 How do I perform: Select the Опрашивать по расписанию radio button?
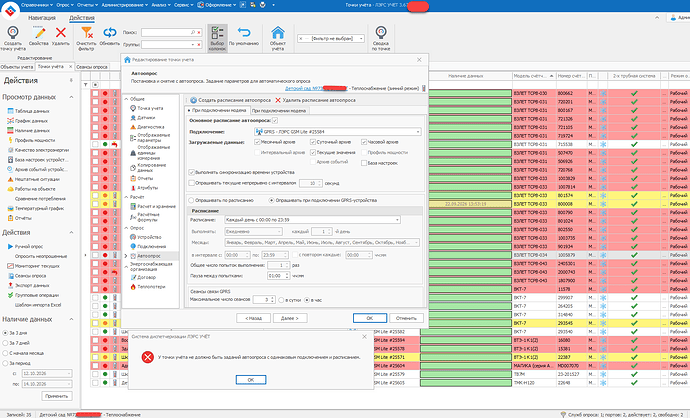point(191,200)
